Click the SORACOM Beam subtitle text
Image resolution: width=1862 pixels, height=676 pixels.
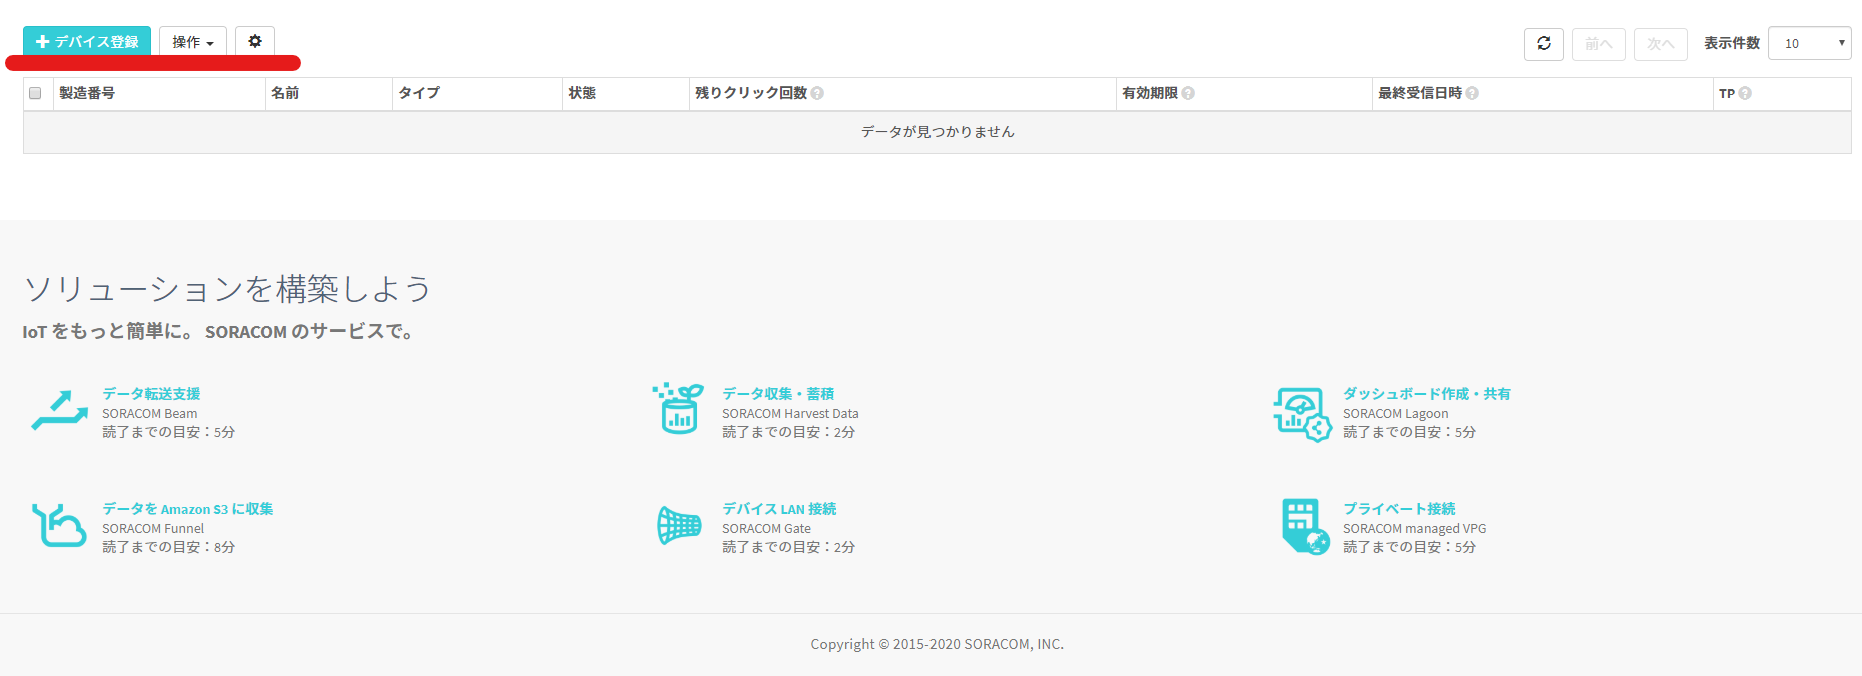(x=150, y=414)
